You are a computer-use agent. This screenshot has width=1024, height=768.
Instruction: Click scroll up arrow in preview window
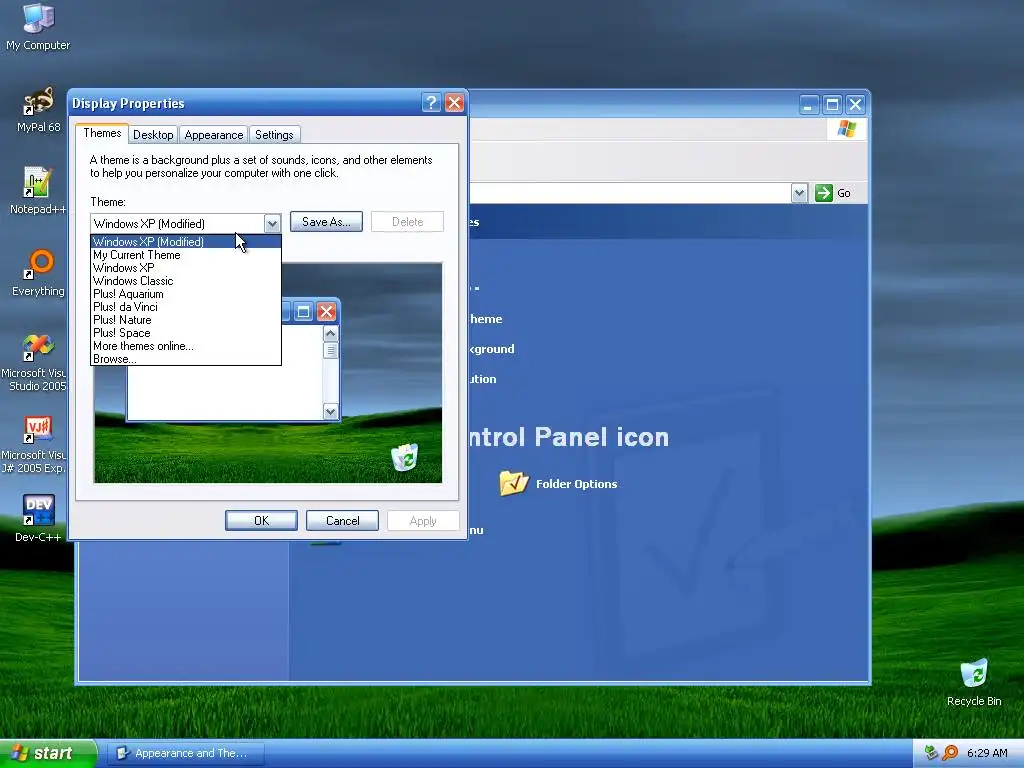click(x=330, y=334)
